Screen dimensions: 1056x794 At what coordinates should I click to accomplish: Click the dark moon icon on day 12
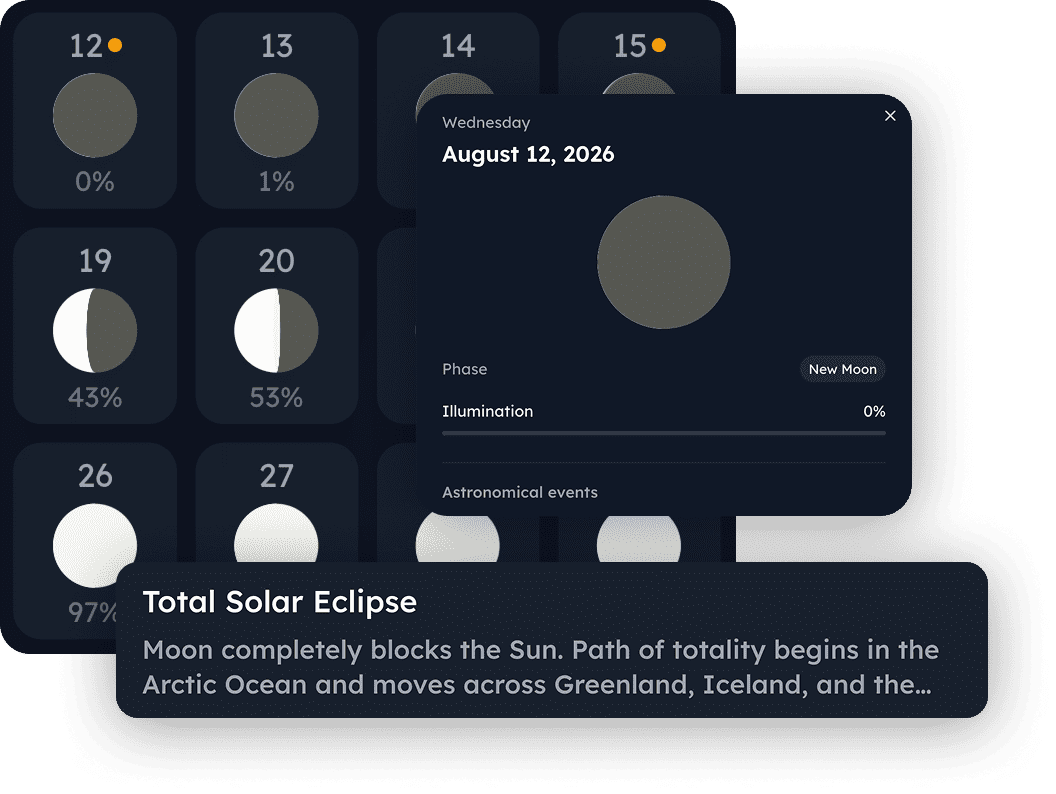pyautogui.click(x=95, y=115)
